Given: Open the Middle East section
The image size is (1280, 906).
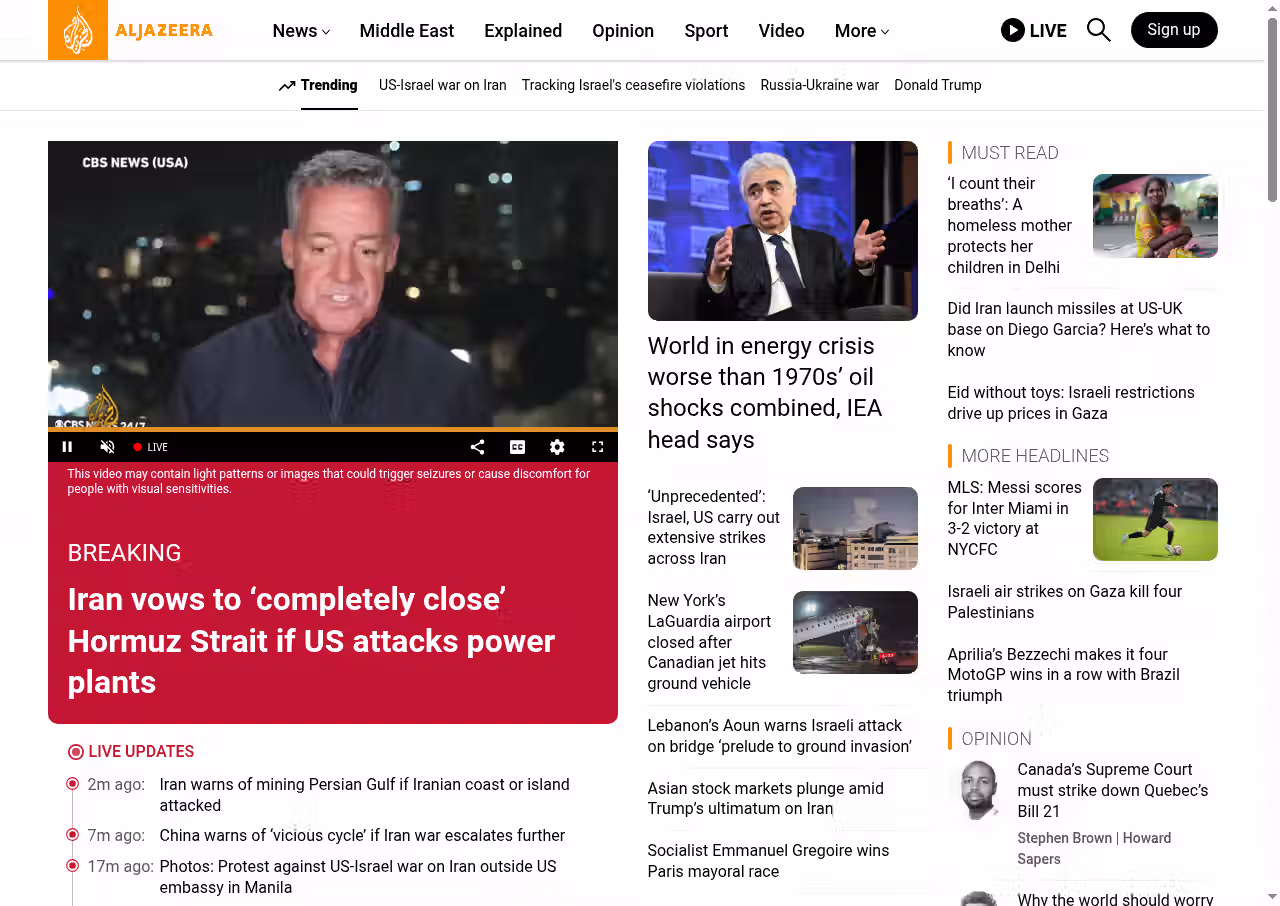Looking at the screenshot, I should tap(407, 31).
